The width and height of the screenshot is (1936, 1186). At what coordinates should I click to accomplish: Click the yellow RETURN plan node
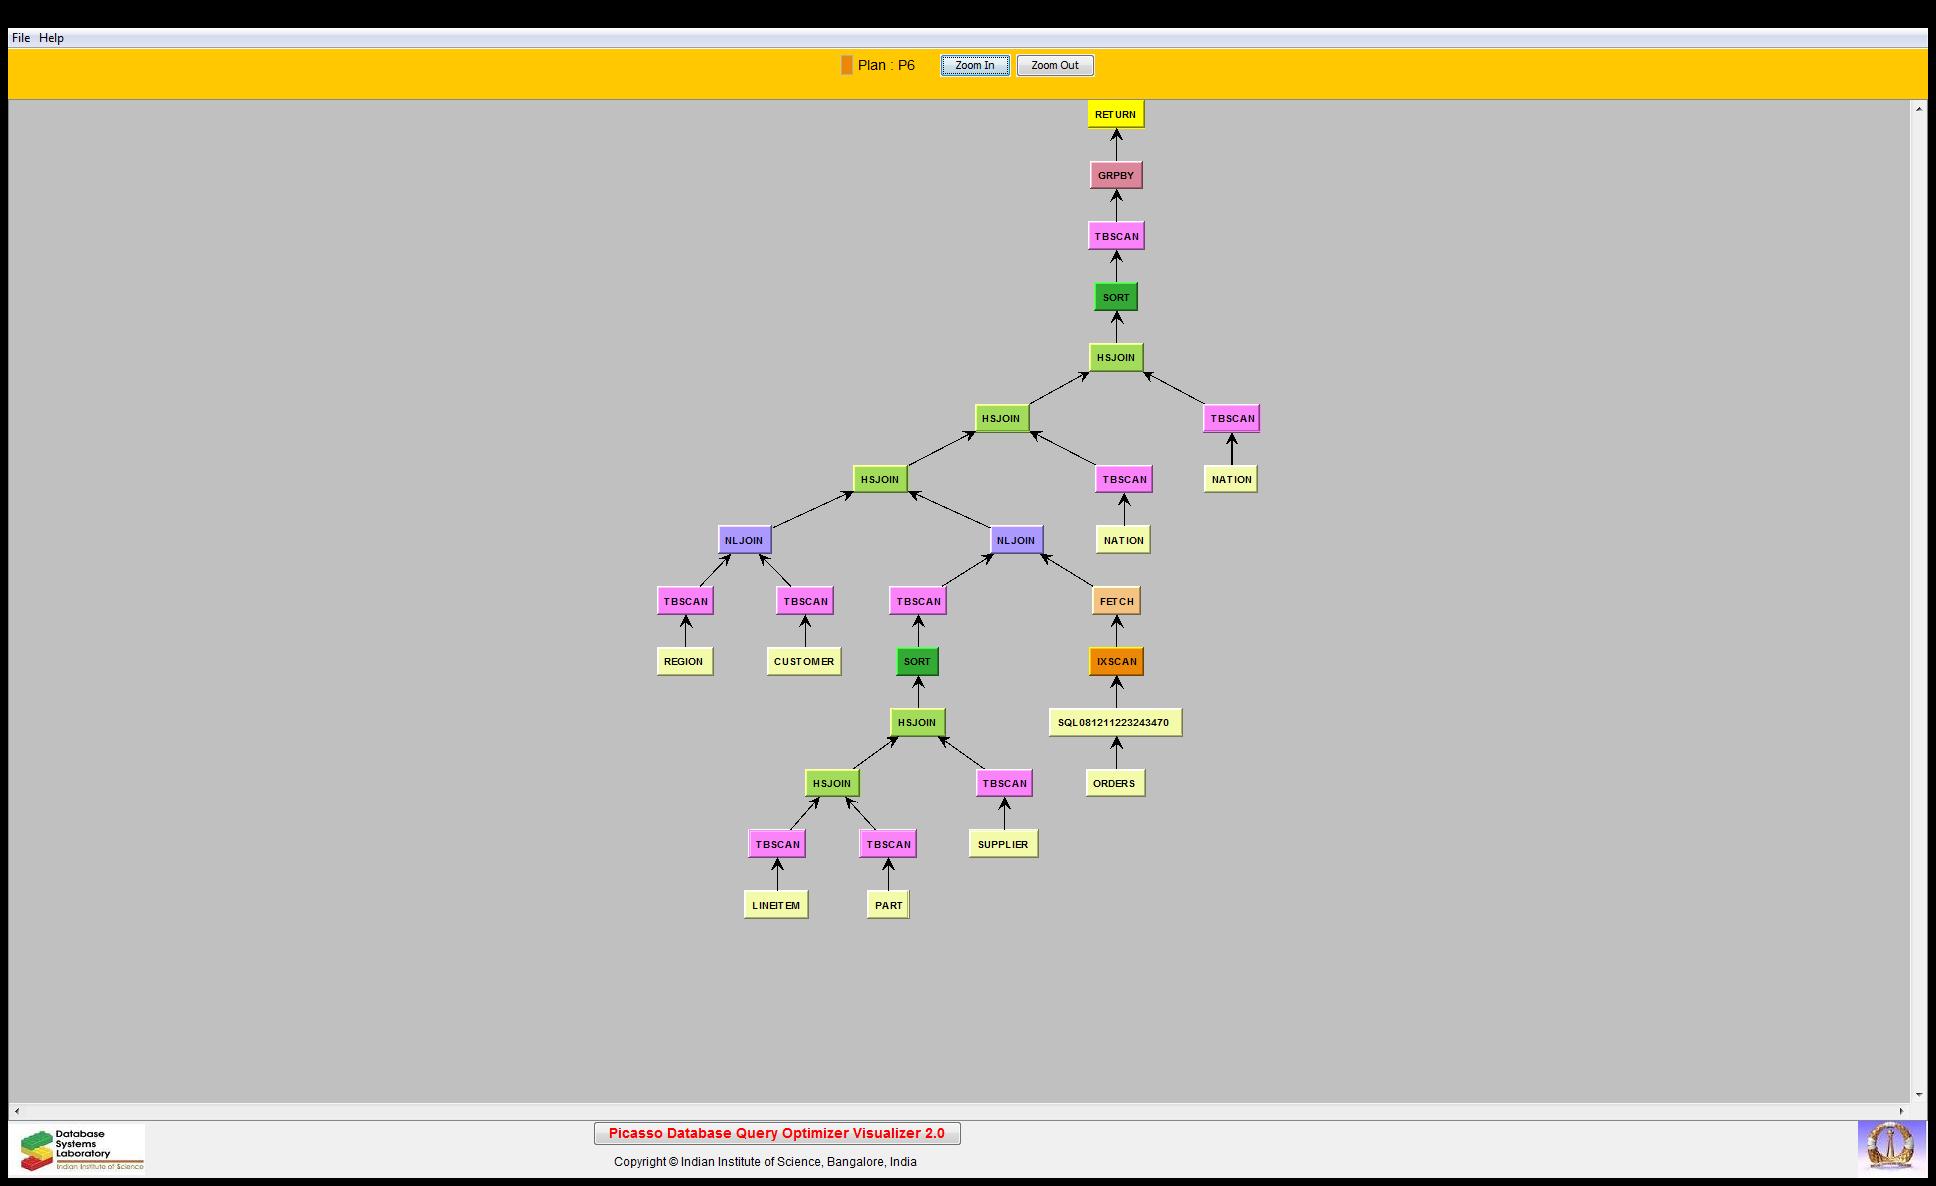pyautogui.click(x=1115, y=114)
